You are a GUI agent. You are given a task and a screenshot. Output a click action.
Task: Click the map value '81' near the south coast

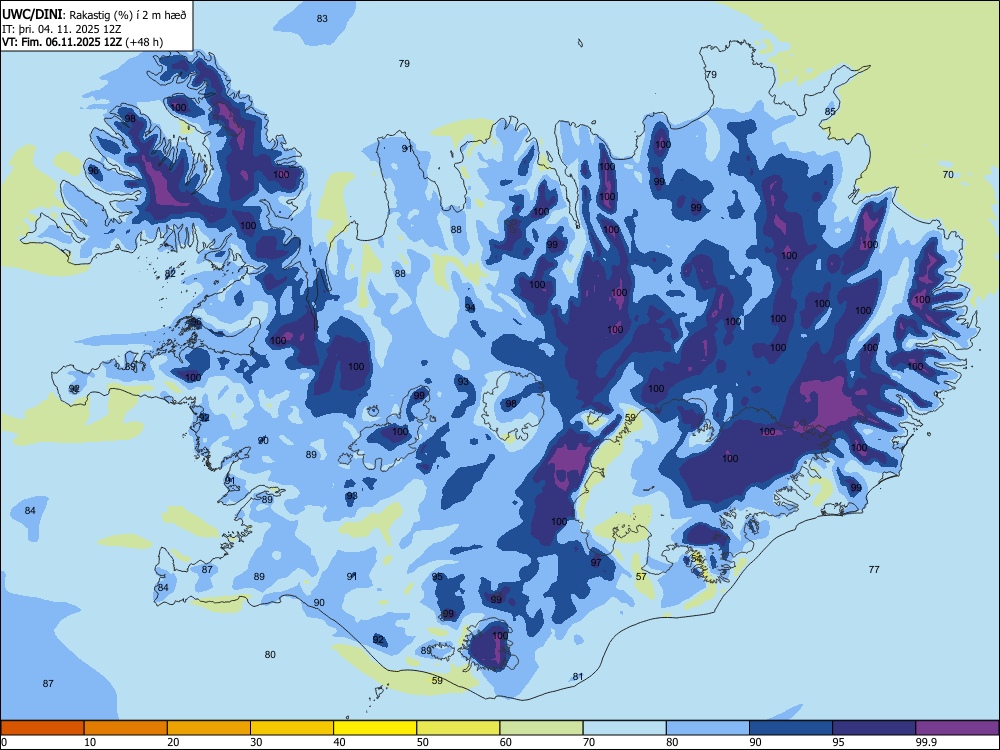(578, 677)
